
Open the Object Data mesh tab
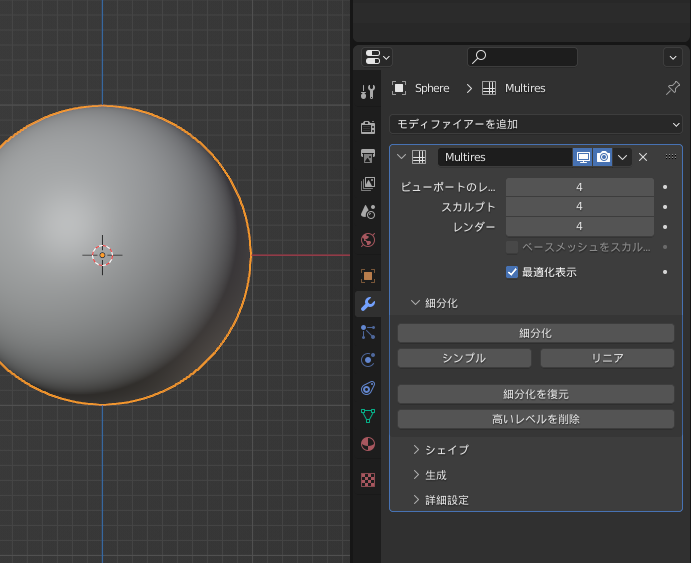point(368,416)
